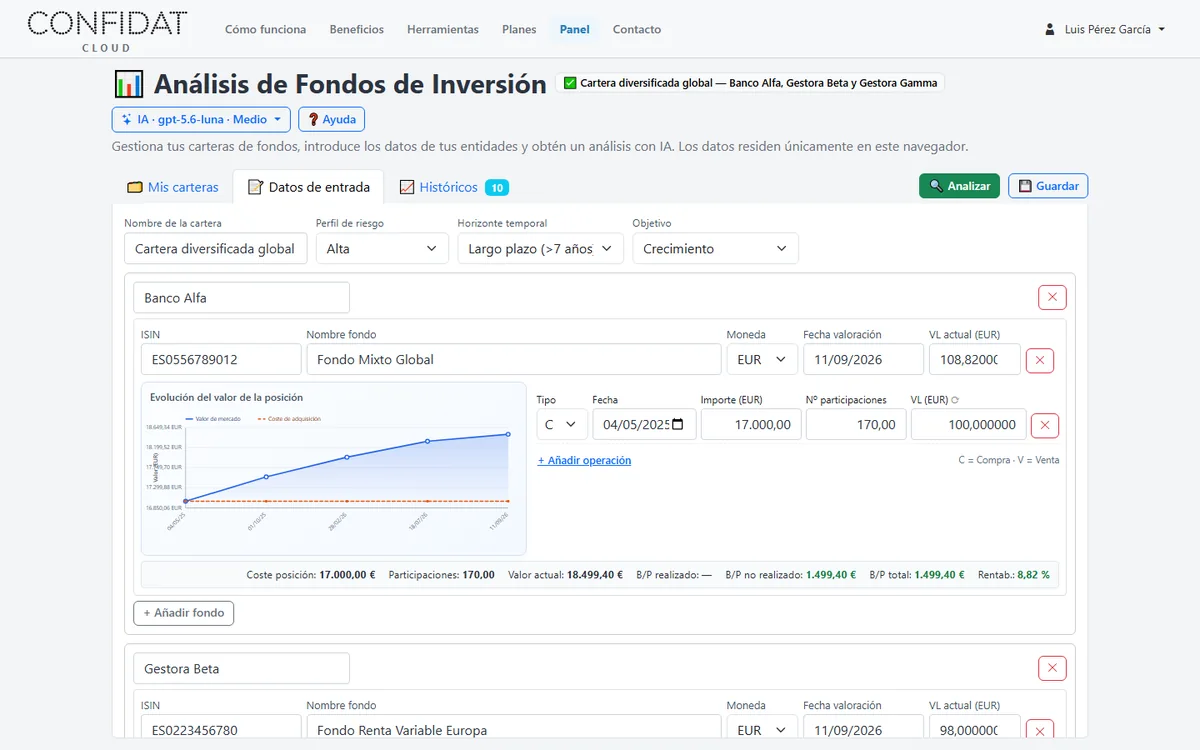Click the Confidat Cloud logo
This screenshot has height=750, width=1200.
pyautogui.click(x=107, y=30)
